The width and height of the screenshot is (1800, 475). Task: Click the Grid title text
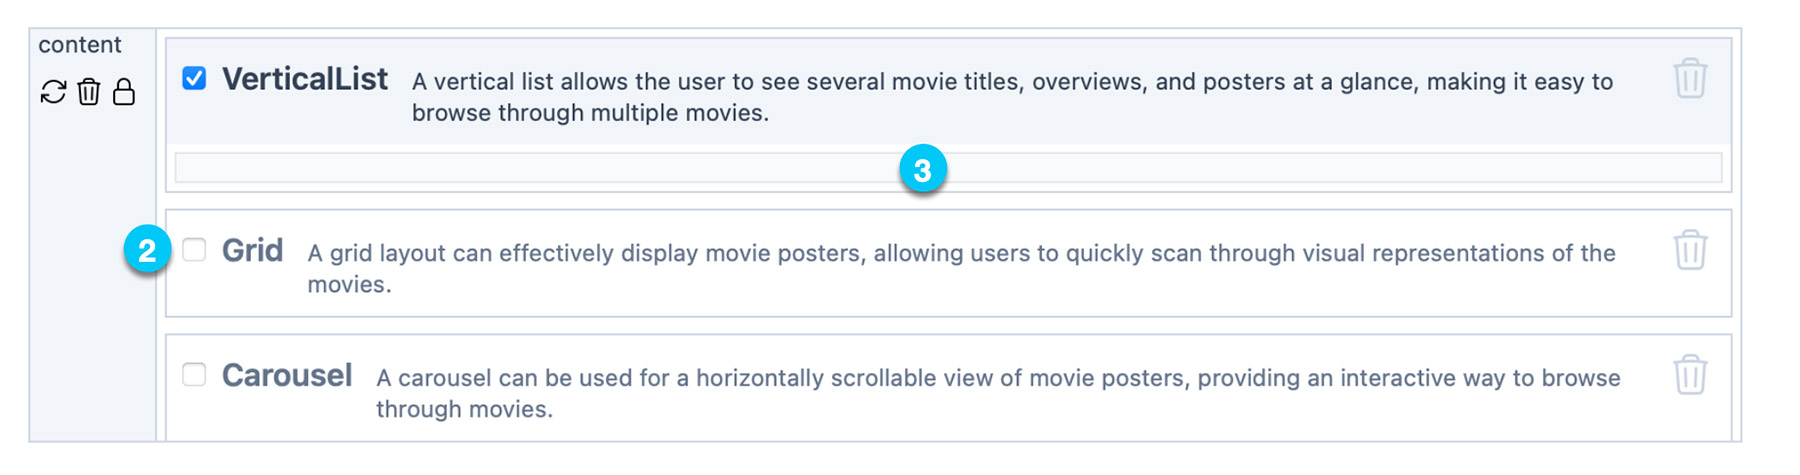point(253,250)
